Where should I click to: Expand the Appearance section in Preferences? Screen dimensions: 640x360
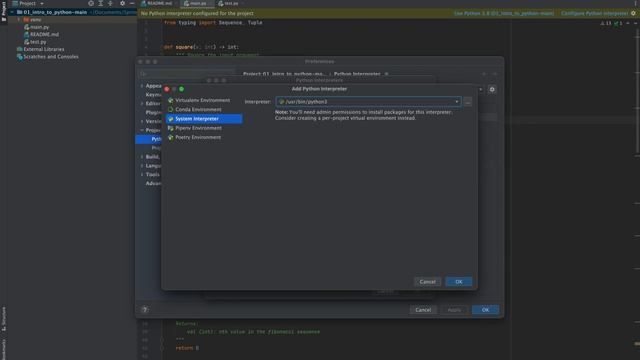[x=142, y=86]
